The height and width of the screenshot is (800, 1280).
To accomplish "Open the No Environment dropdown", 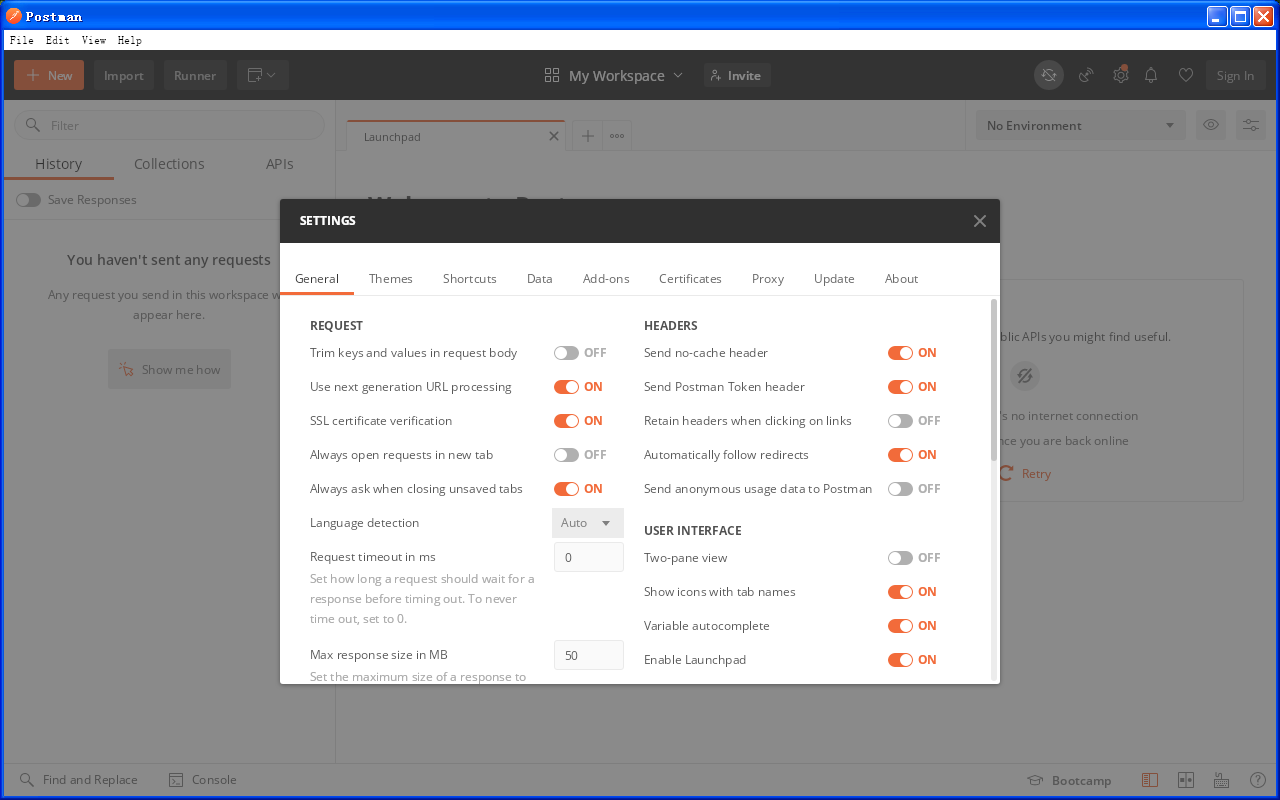I will pos(1080,125).
